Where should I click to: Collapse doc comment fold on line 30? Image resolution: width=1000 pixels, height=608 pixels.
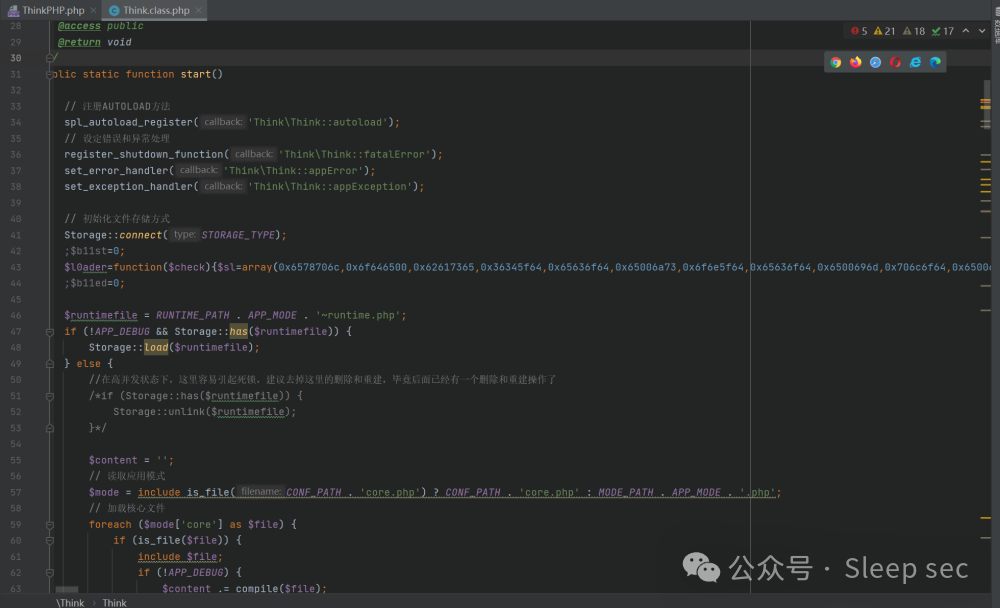[50, 58]
